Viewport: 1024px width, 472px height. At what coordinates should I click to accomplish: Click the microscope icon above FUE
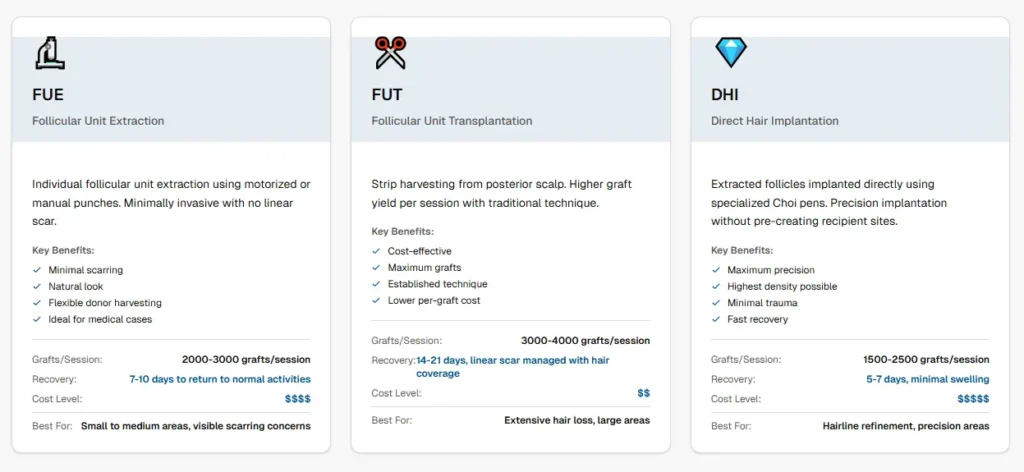(x=49, y=52)
